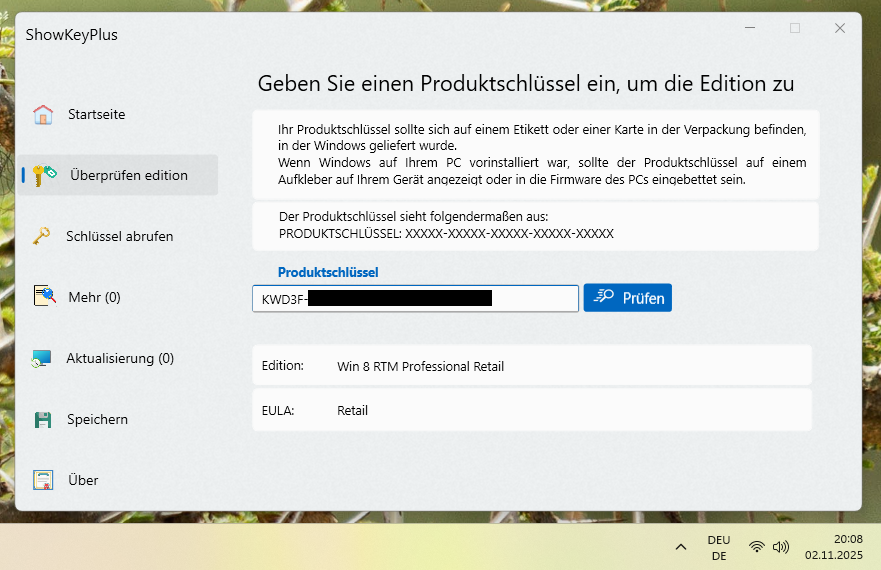
Task: Click the Edition value Win 8 RTM Professional Retail
Action: [420, 367]
